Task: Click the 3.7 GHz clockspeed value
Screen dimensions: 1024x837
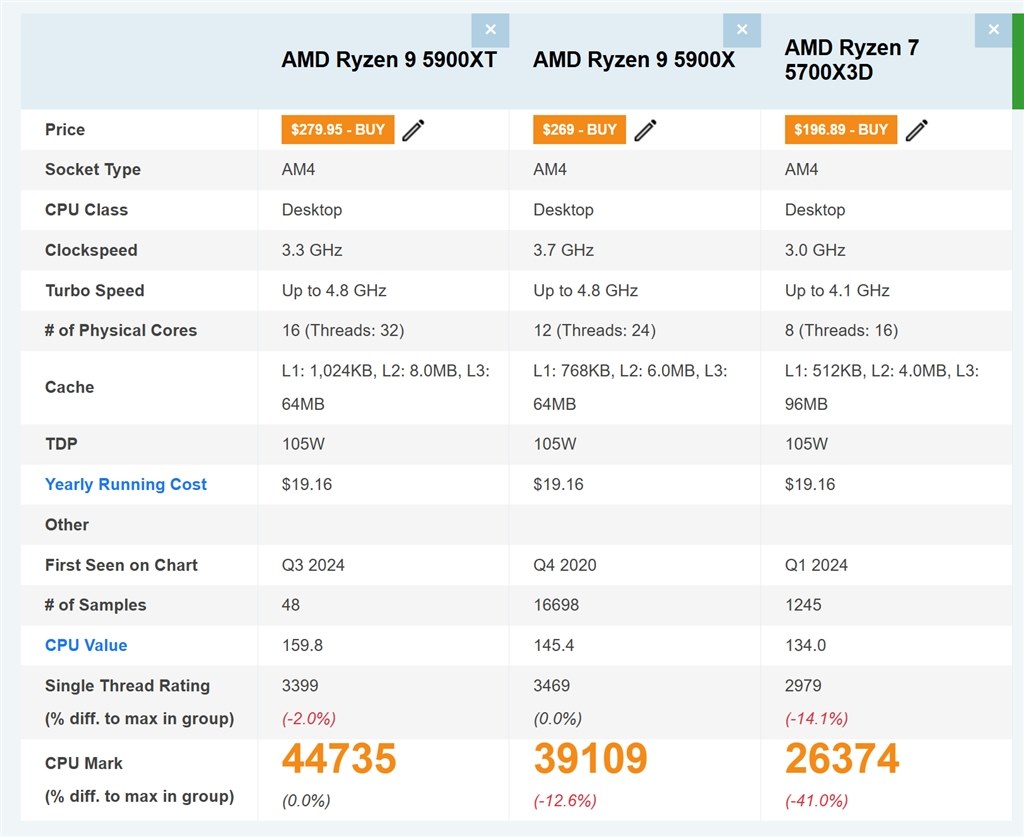Action: [563, 250]
